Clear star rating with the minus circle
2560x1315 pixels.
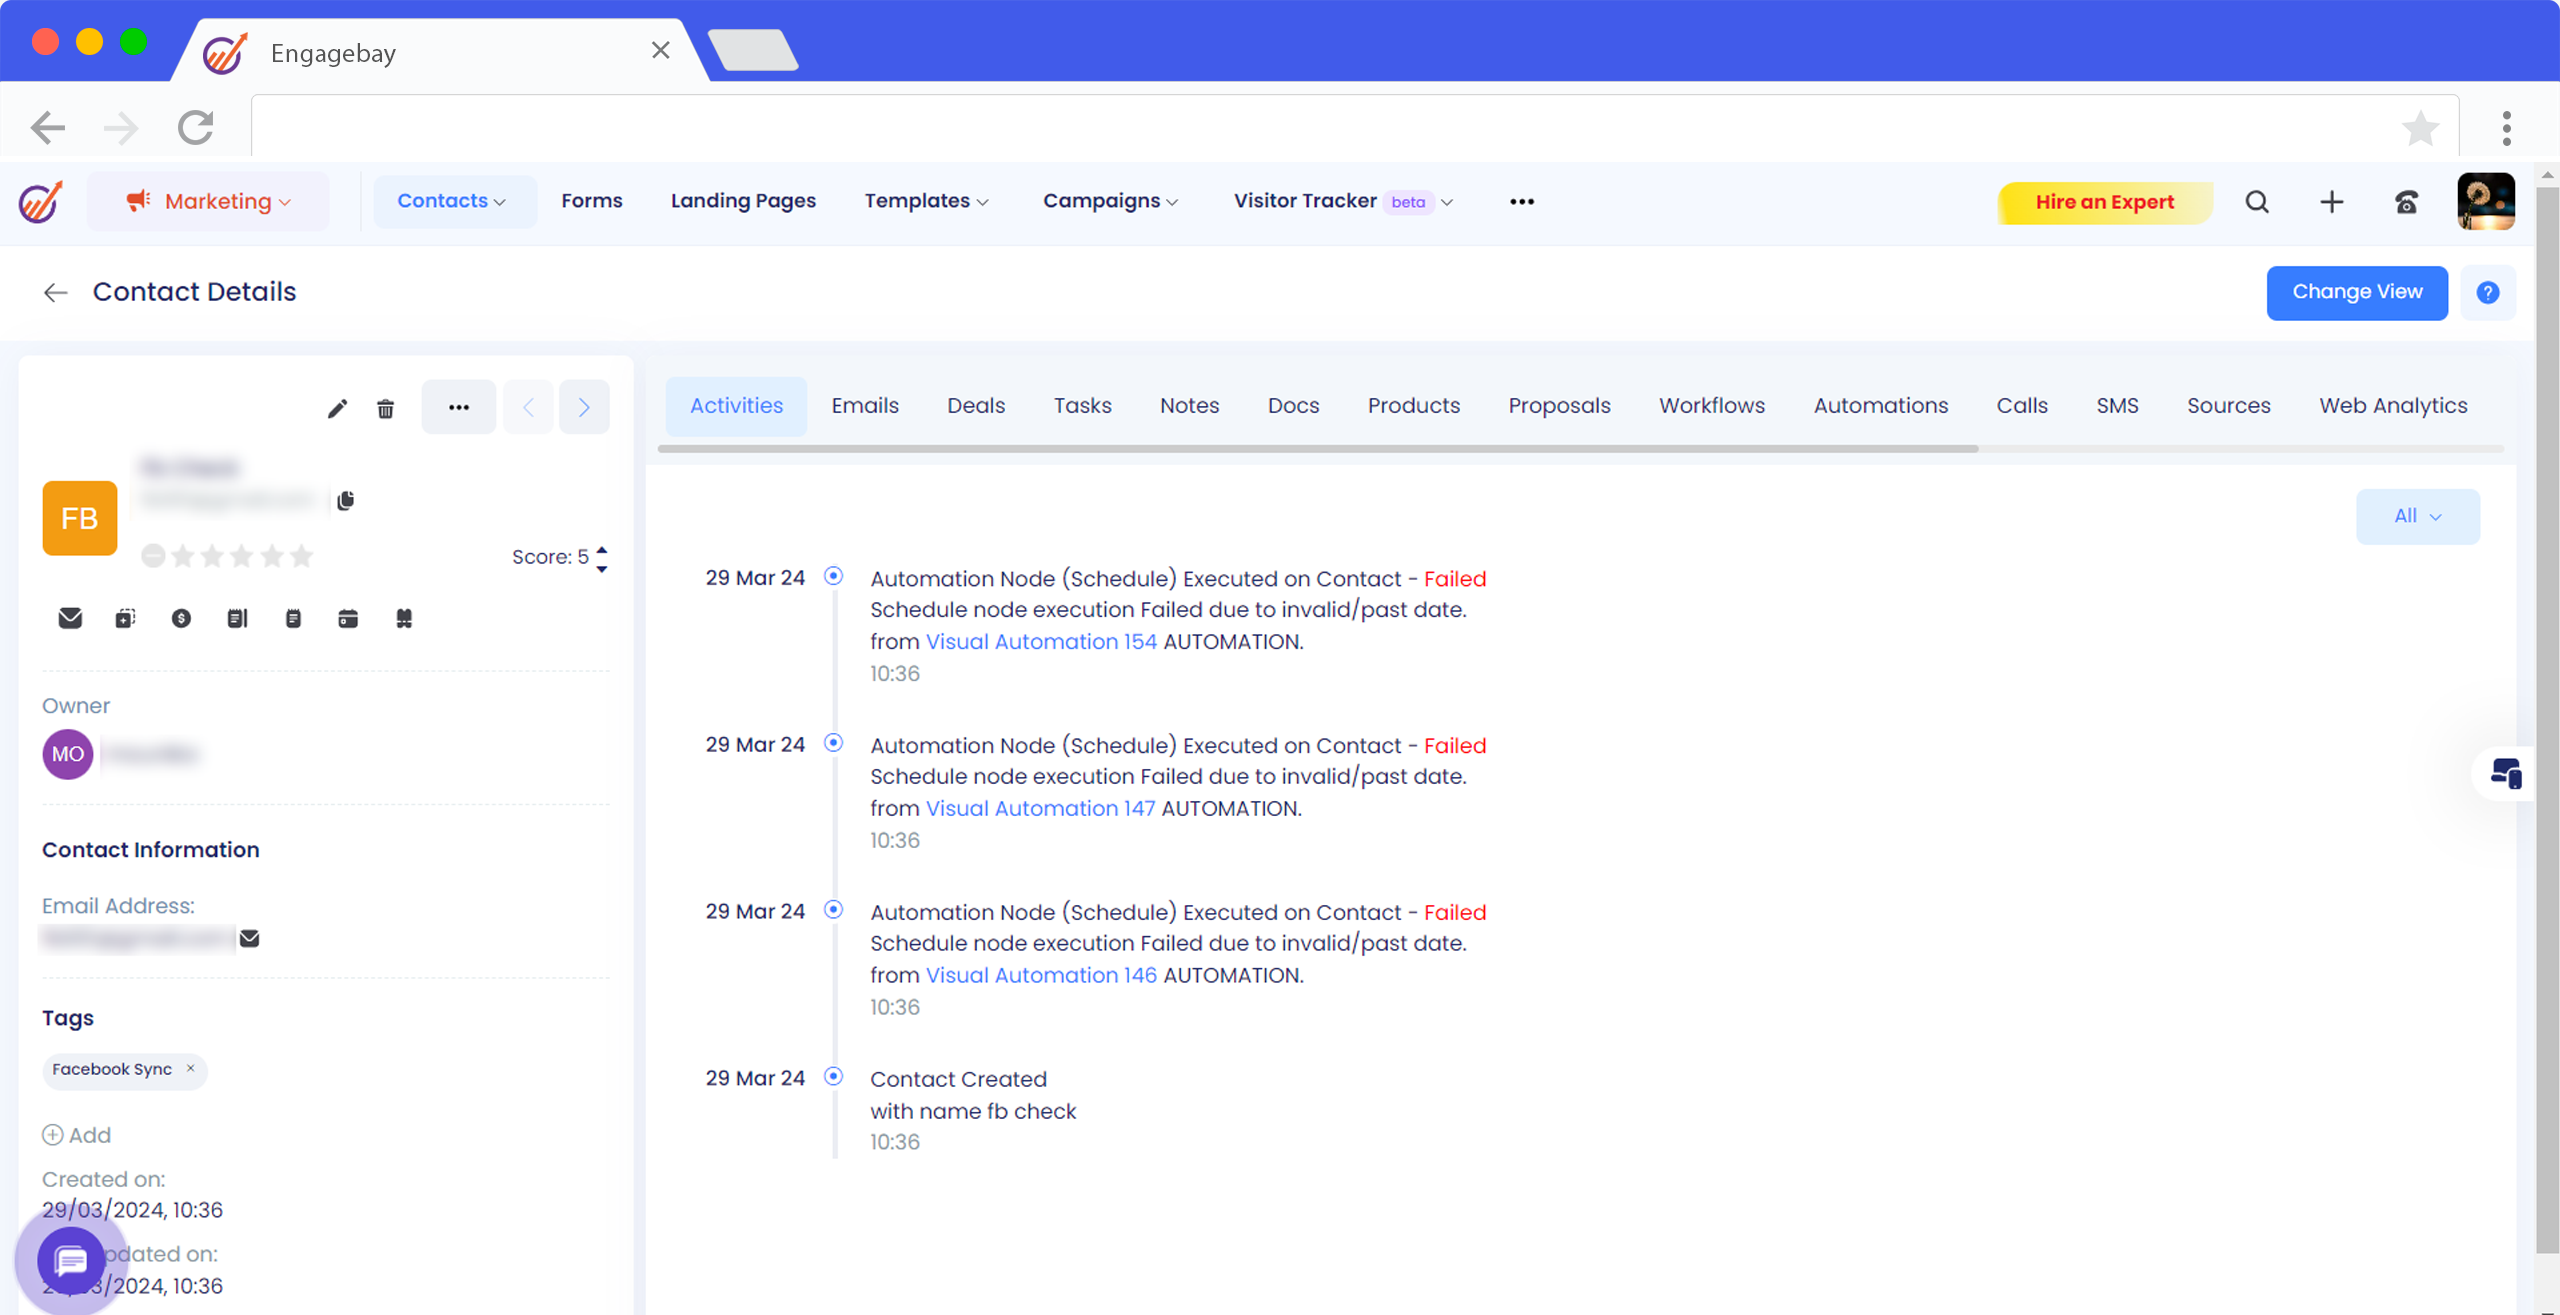point(152,556)
